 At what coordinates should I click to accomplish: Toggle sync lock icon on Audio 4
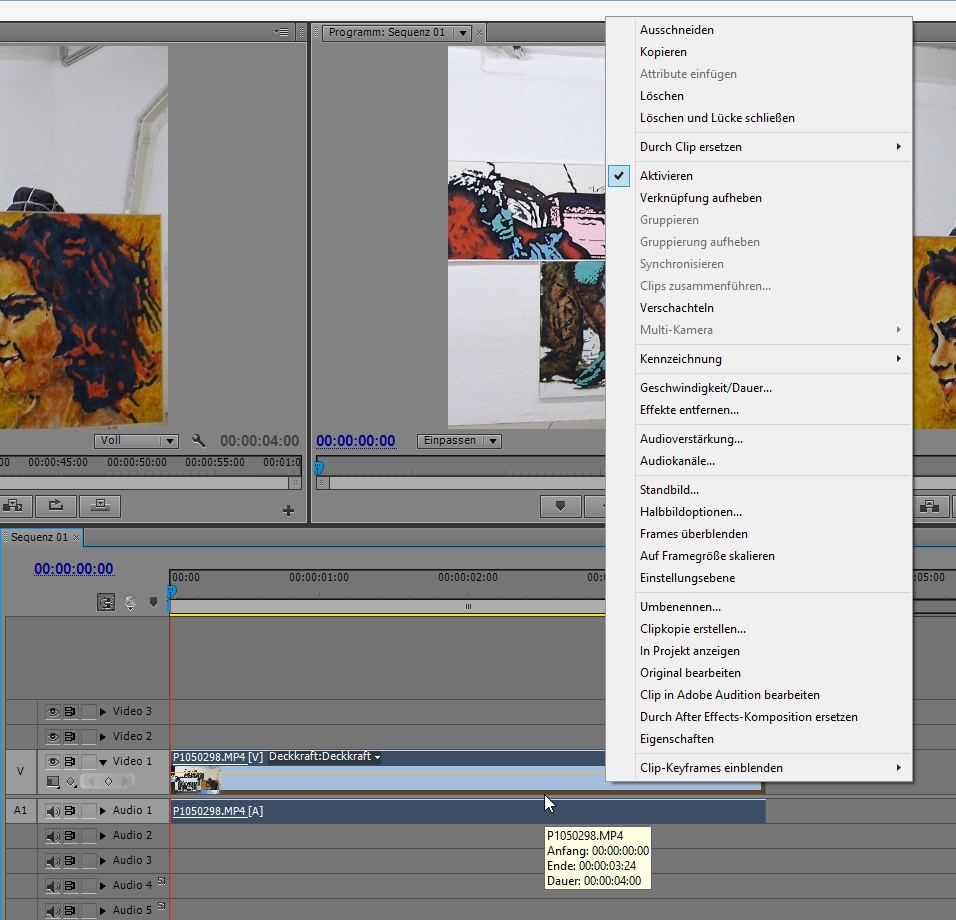point(70,886)
